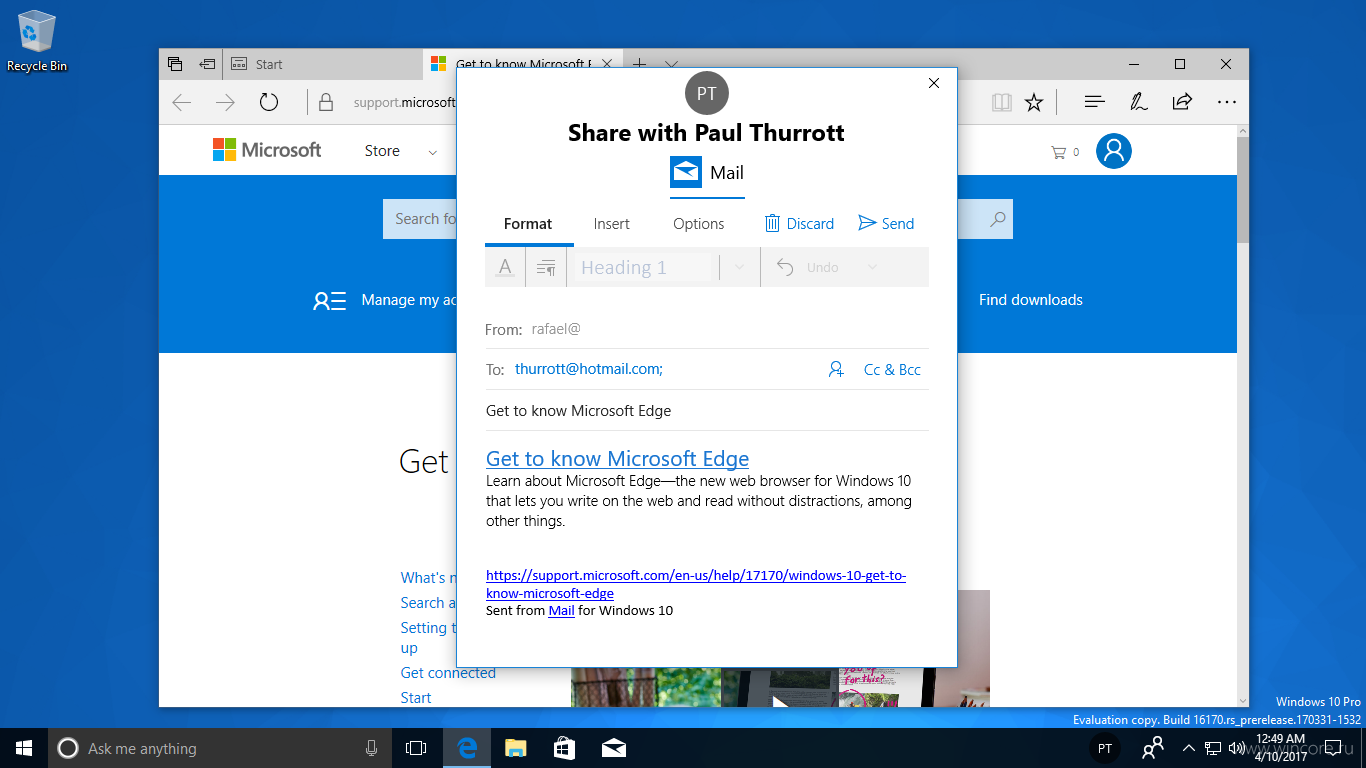This screenshot has width=1366, height=768.
Task: Expand the Store menu chevron
Action: 433,153
